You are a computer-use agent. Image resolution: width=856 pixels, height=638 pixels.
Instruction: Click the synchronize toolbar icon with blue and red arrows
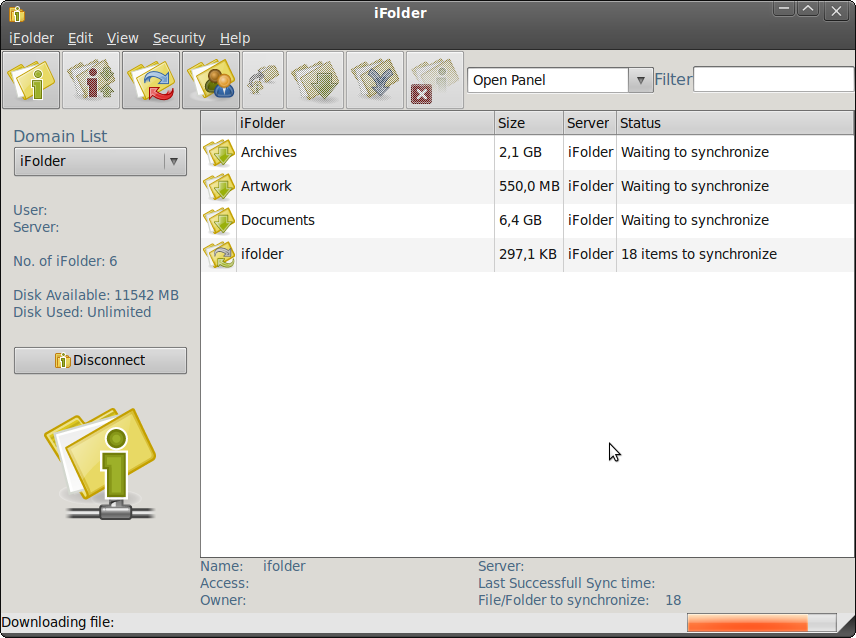(x=151, y=80)
